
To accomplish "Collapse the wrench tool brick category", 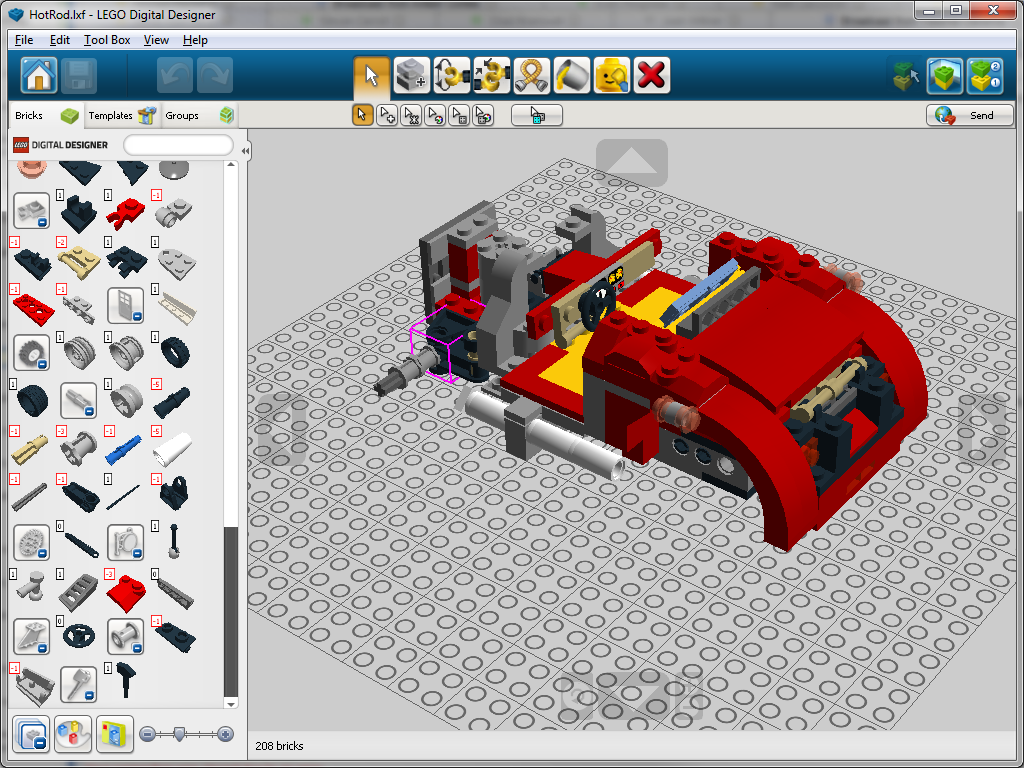I will tap(78, 684).
